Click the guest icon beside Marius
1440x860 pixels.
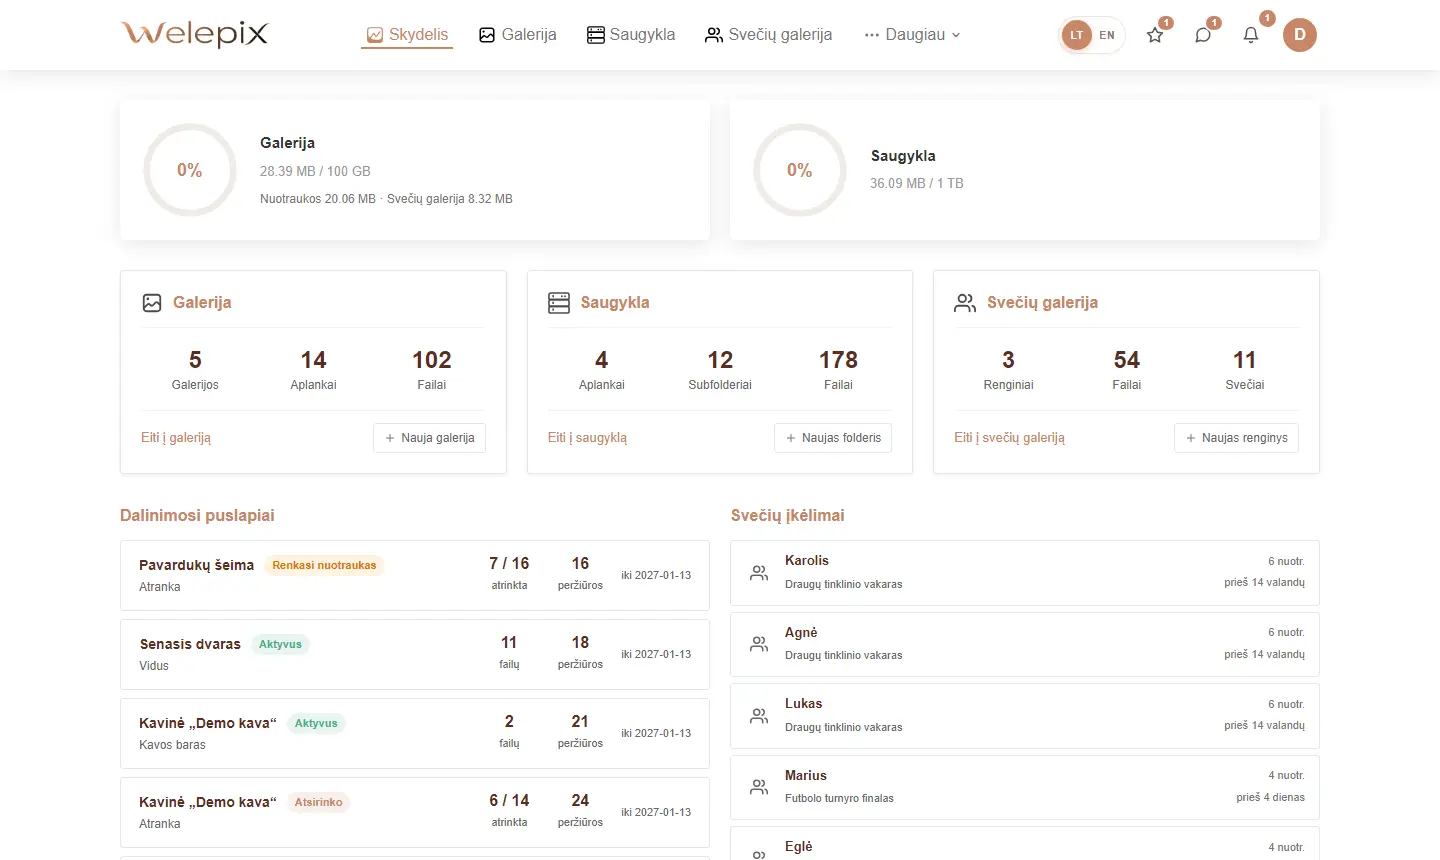759,787
